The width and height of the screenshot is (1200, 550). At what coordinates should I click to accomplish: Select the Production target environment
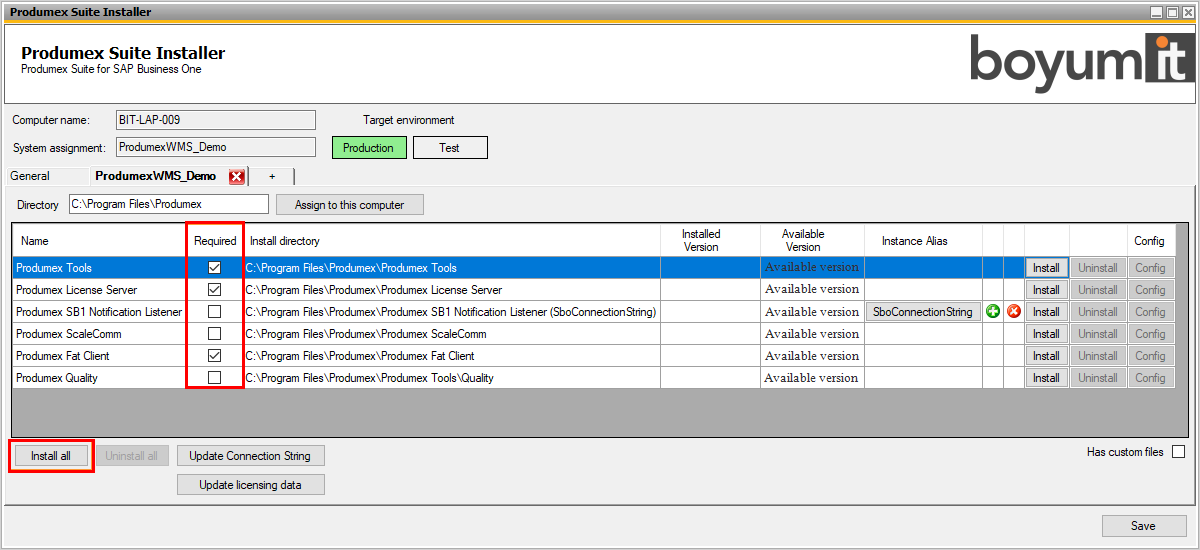click(x=369, y=148)
